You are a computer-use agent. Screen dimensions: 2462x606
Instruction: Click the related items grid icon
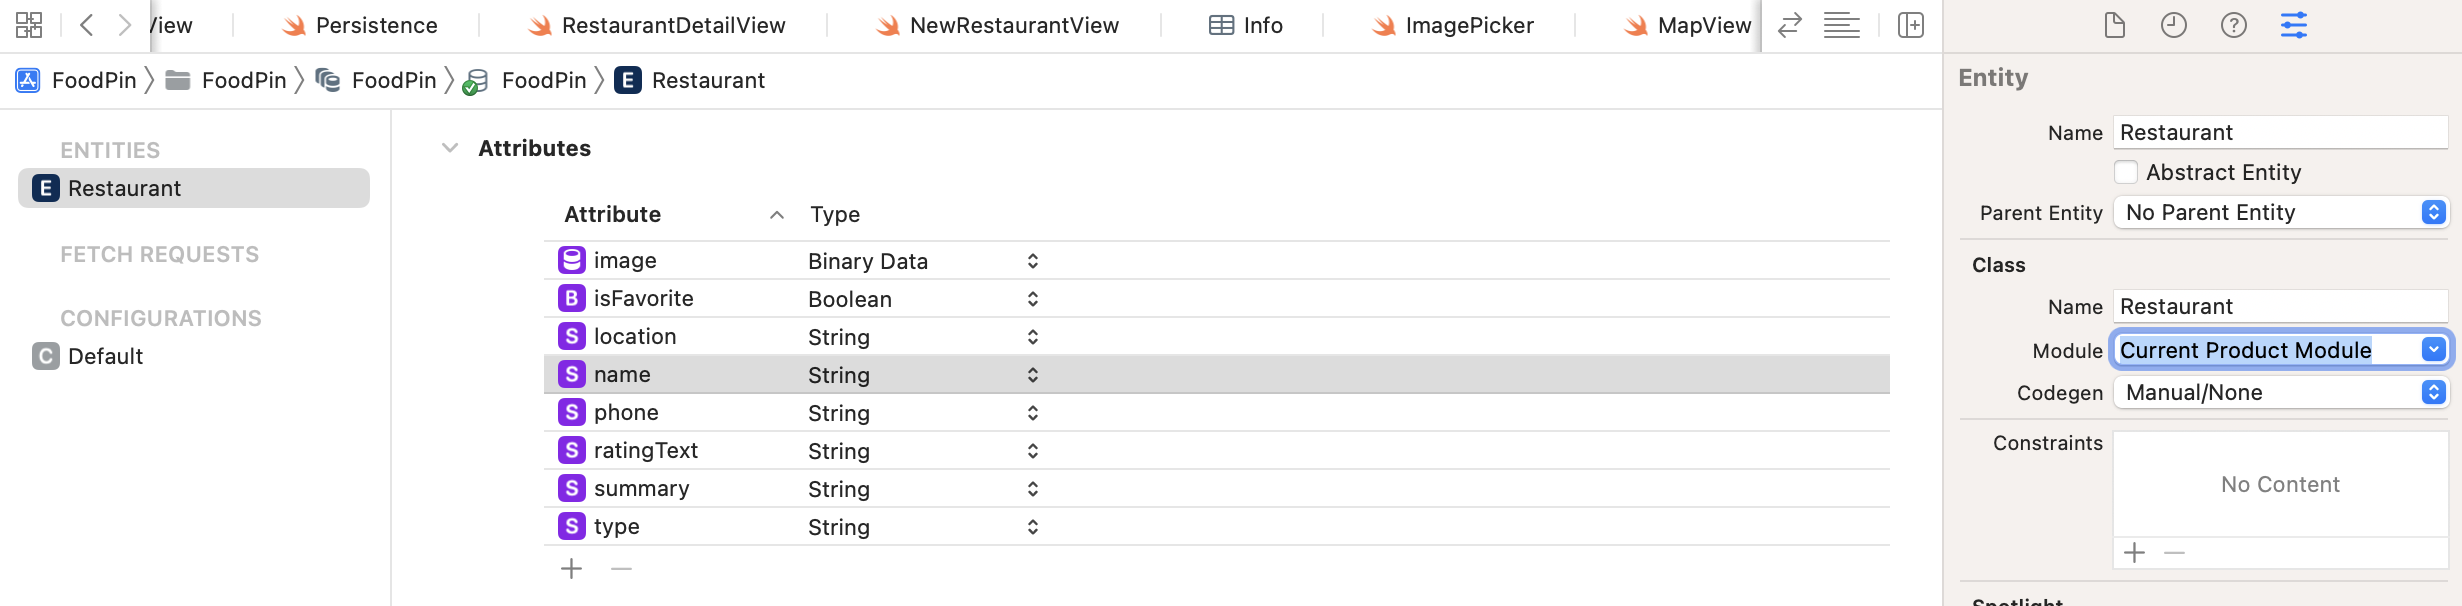point(28,22)
